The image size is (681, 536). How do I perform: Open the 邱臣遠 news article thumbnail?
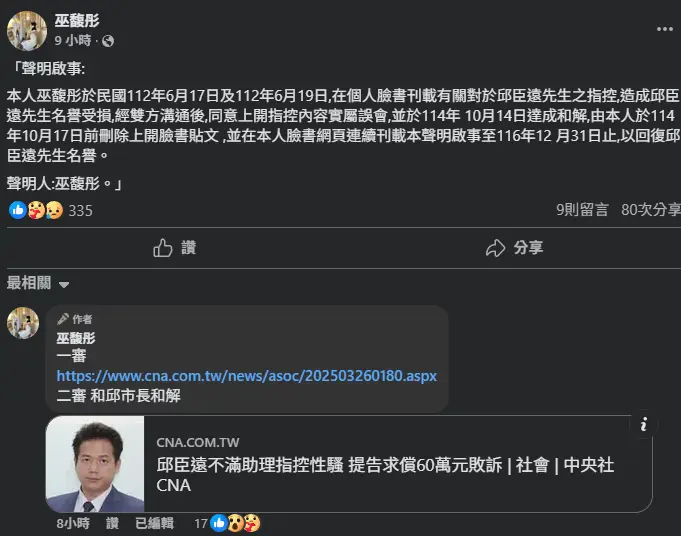(96, 463)
